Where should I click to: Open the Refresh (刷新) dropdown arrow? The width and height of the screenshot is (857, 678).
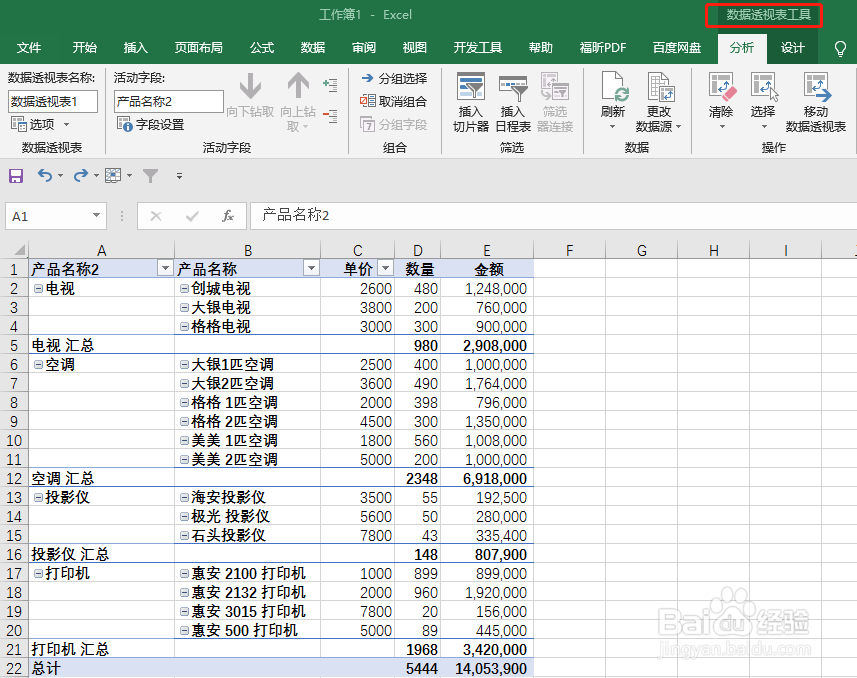pyautogui.click(x=613, y=127)
